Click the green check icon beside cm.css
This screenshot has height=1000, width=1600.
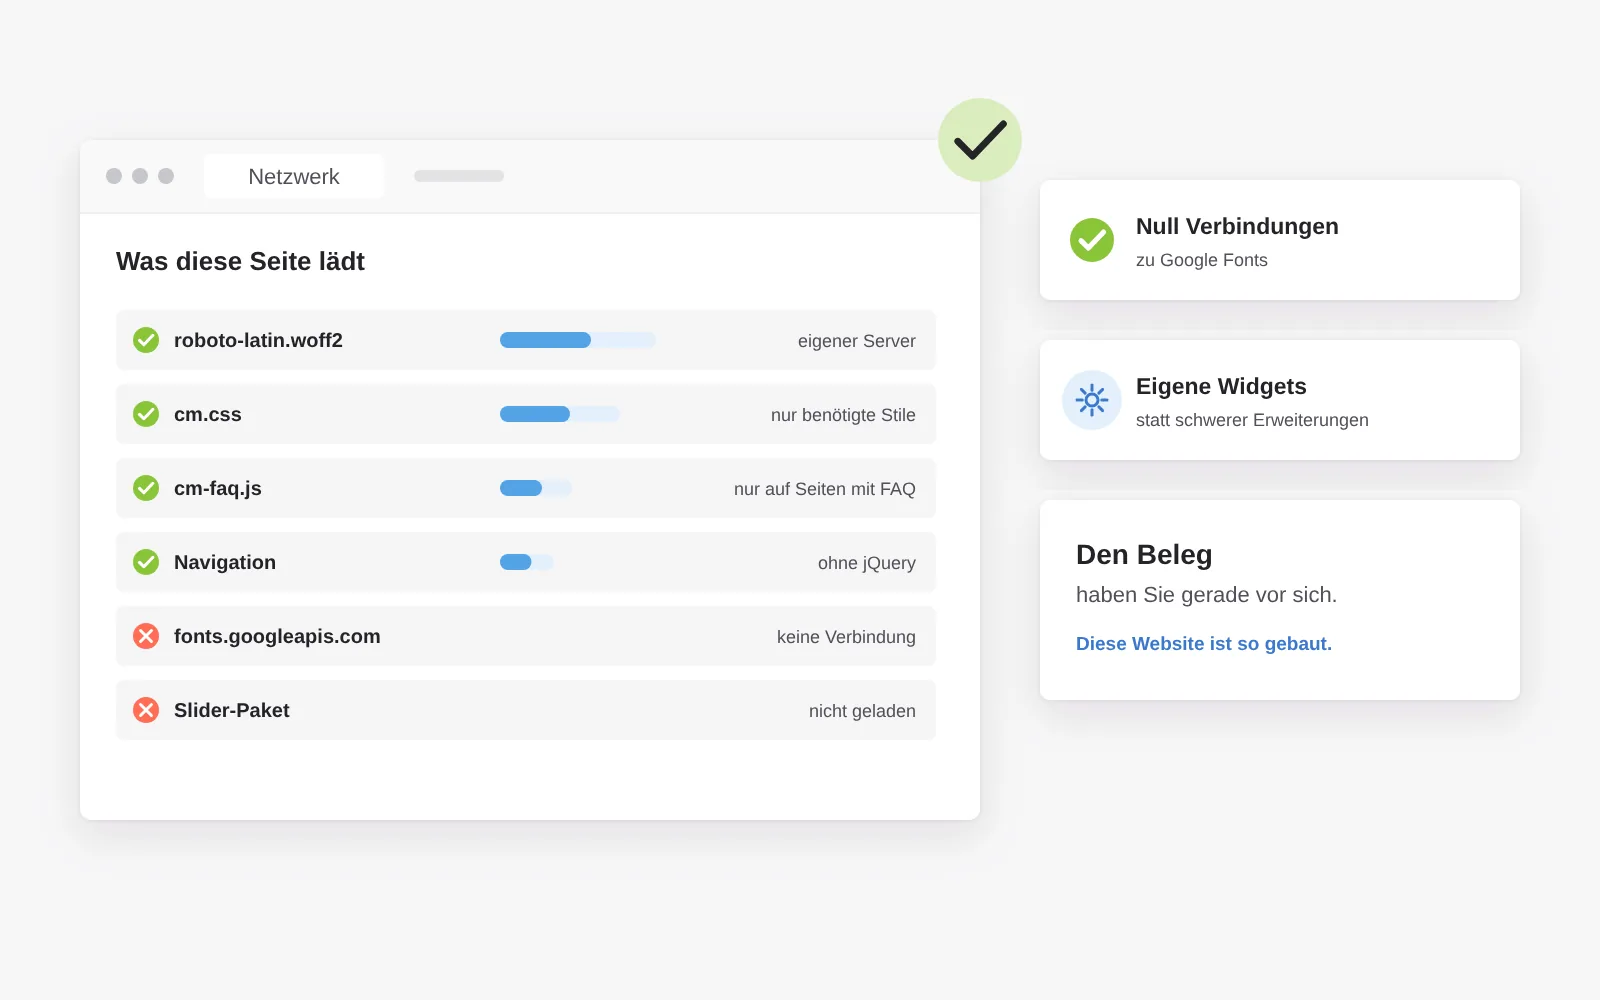tap(146, 414)
